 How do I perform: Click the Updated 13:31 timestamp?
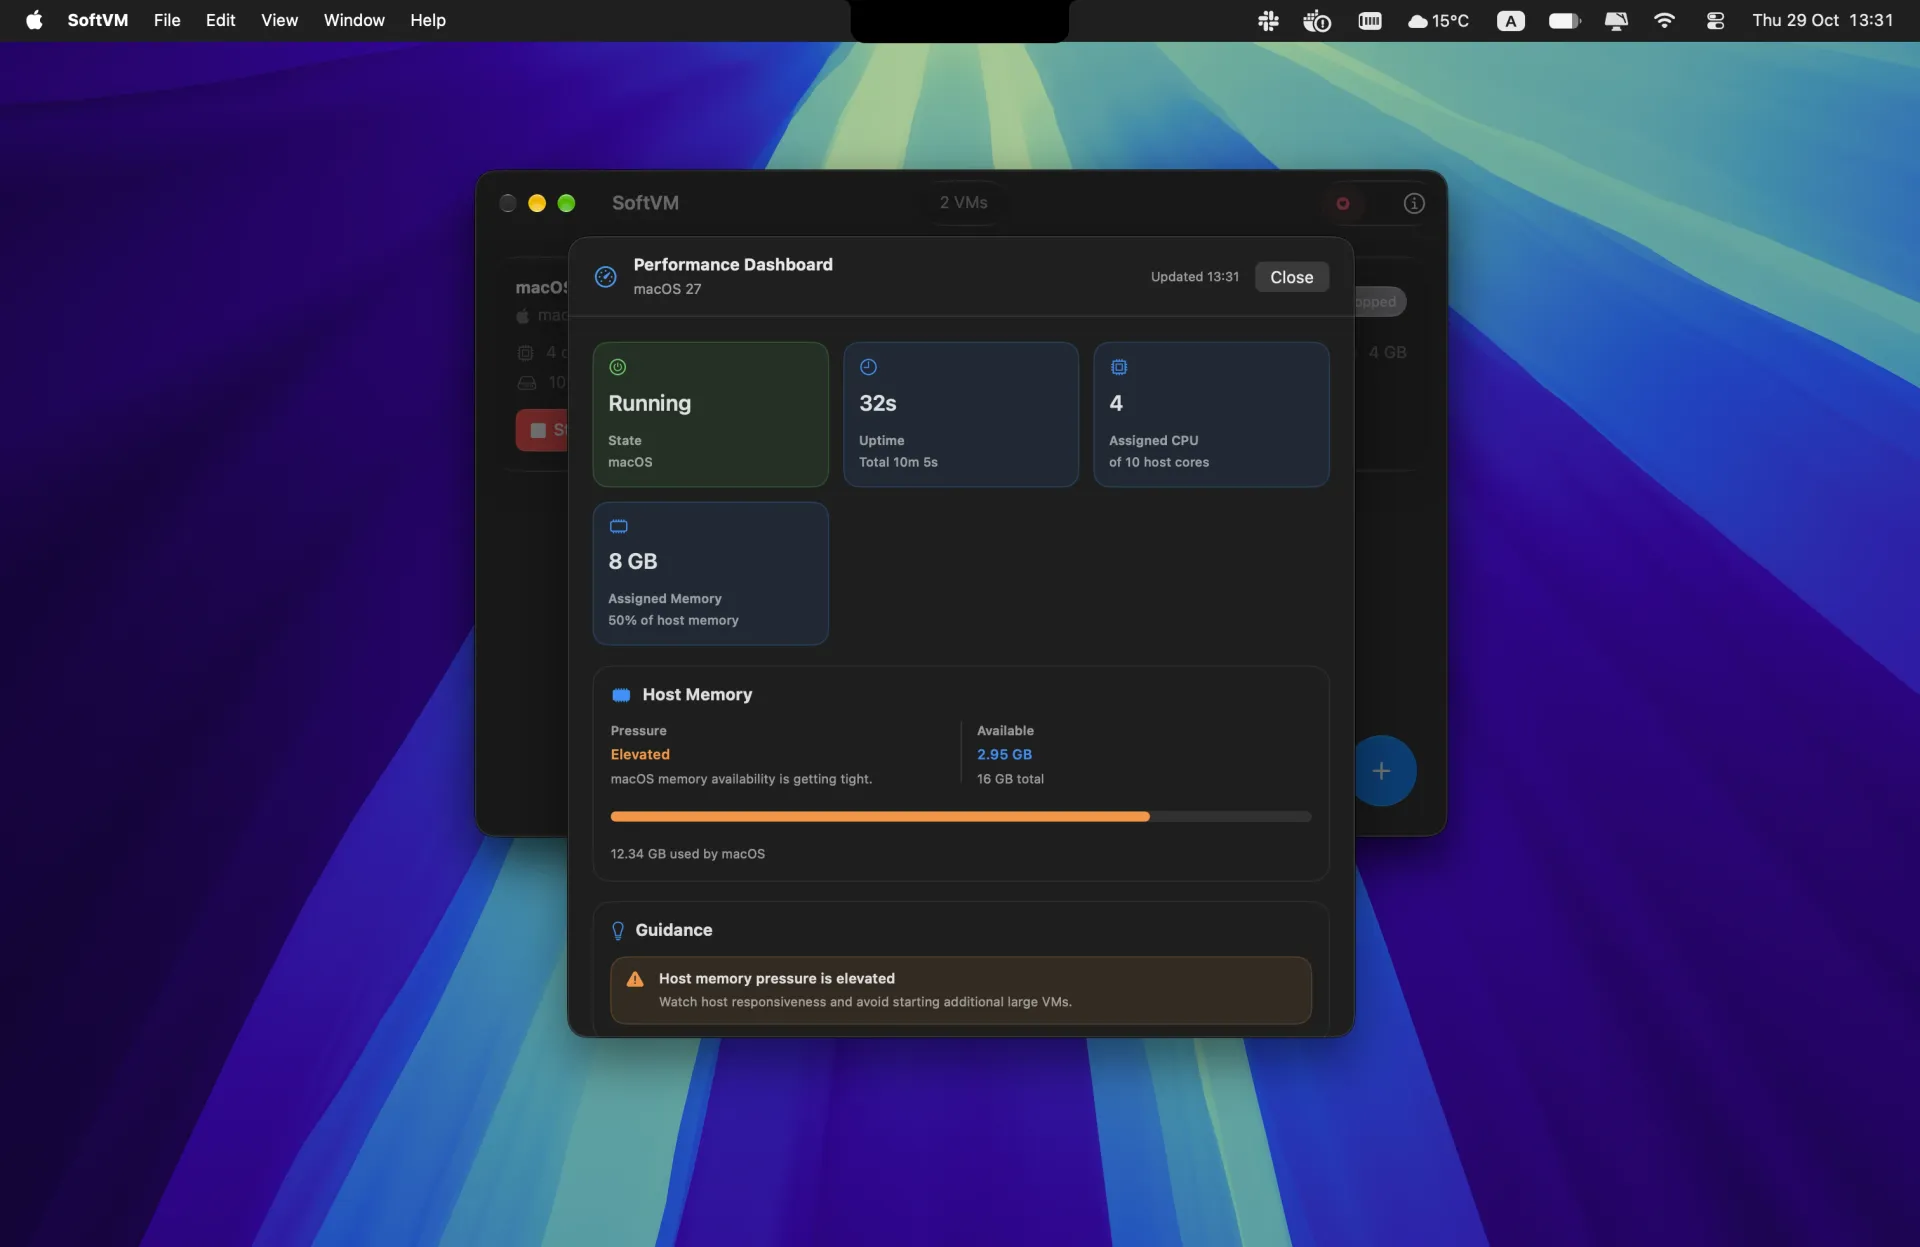point(1194,277)
